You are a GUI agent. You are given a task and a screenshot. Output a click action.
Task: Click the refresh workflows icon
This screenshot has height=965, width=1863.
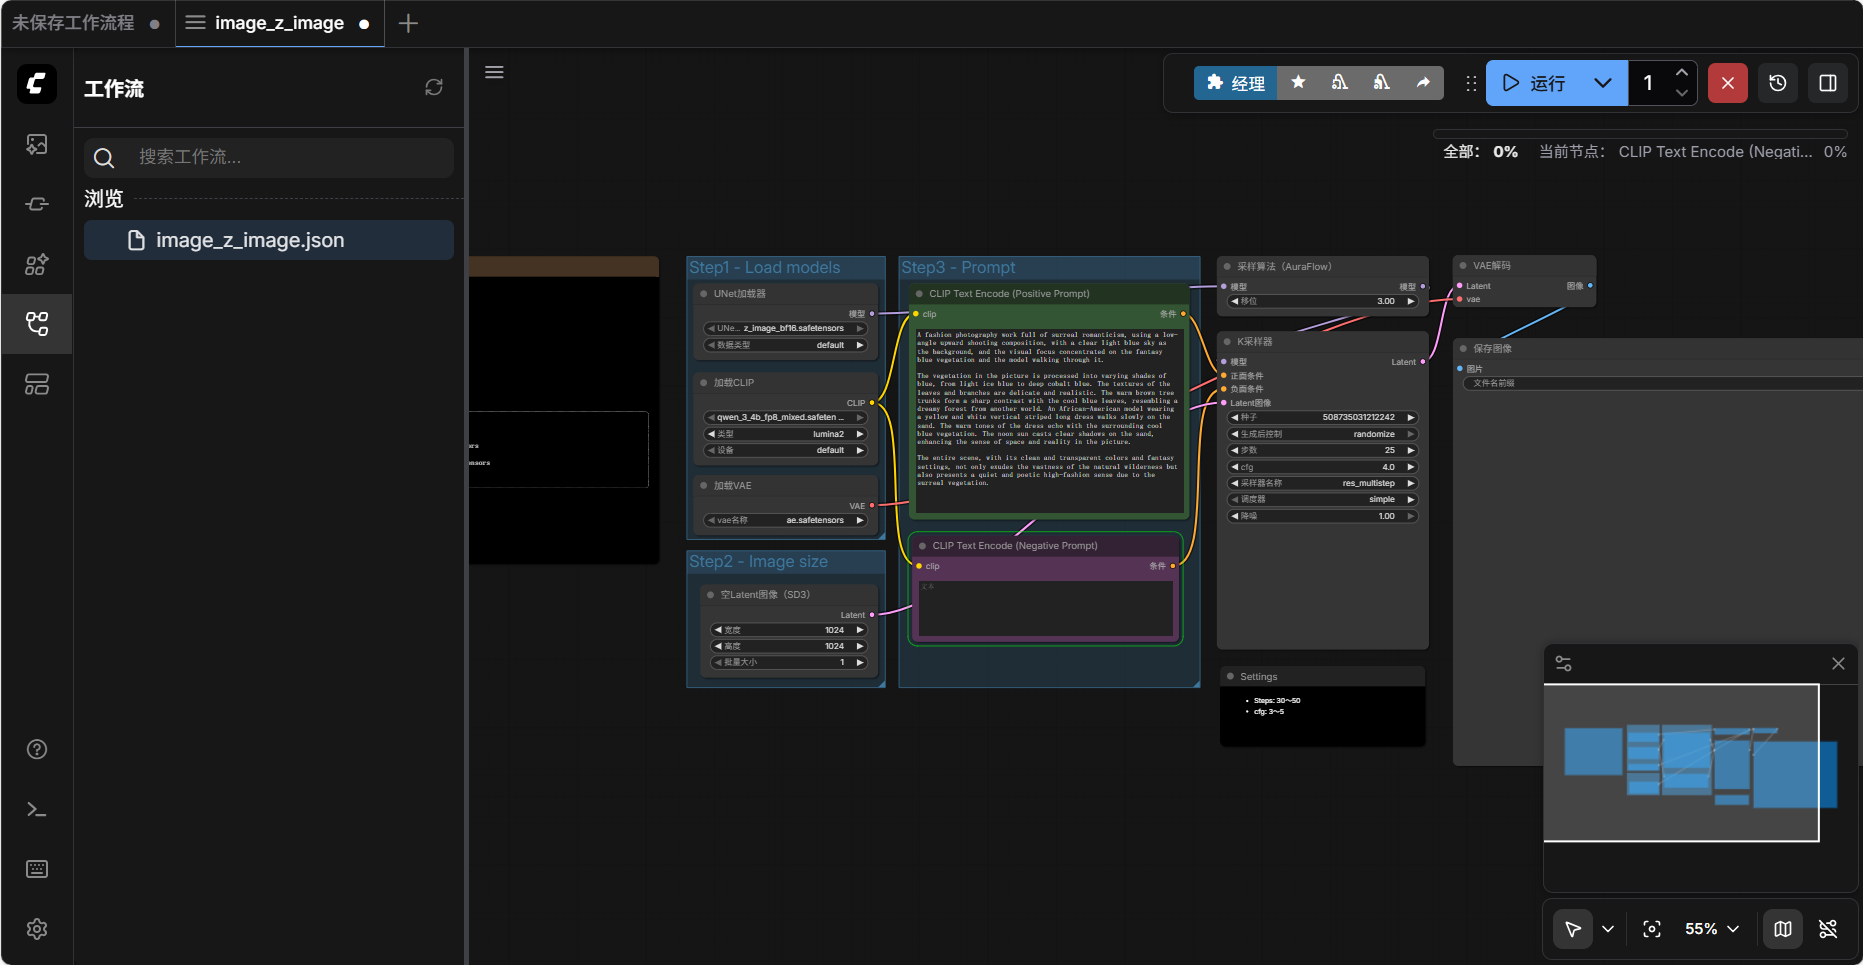(434, 88)
